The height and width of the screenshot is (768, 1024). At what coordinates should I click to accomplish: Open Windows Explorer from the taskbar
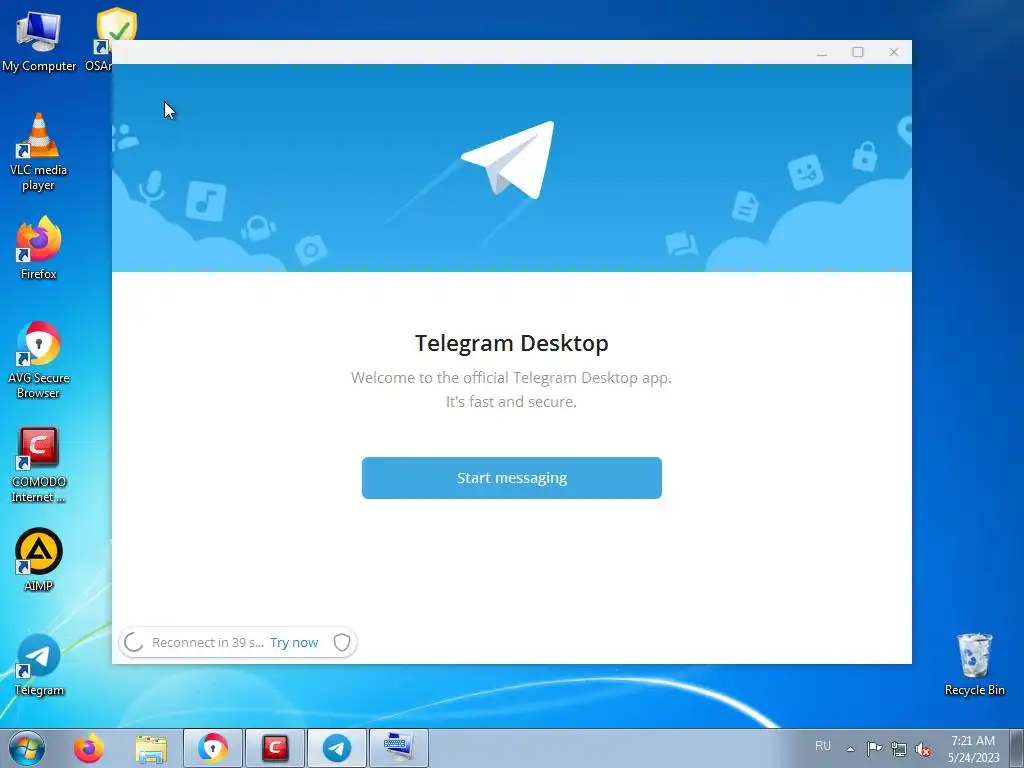(x=151, y=748)
